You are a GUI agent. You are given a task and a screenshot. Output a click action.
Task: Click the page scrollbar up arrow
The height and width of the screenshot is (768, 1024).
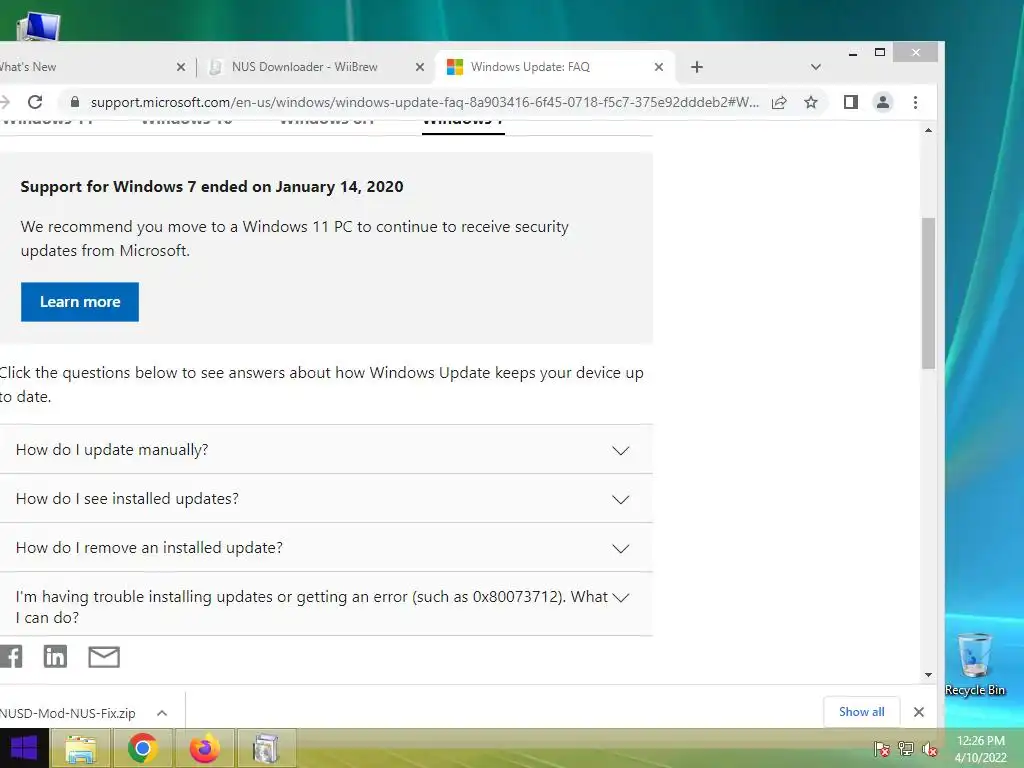pos(928,131)
